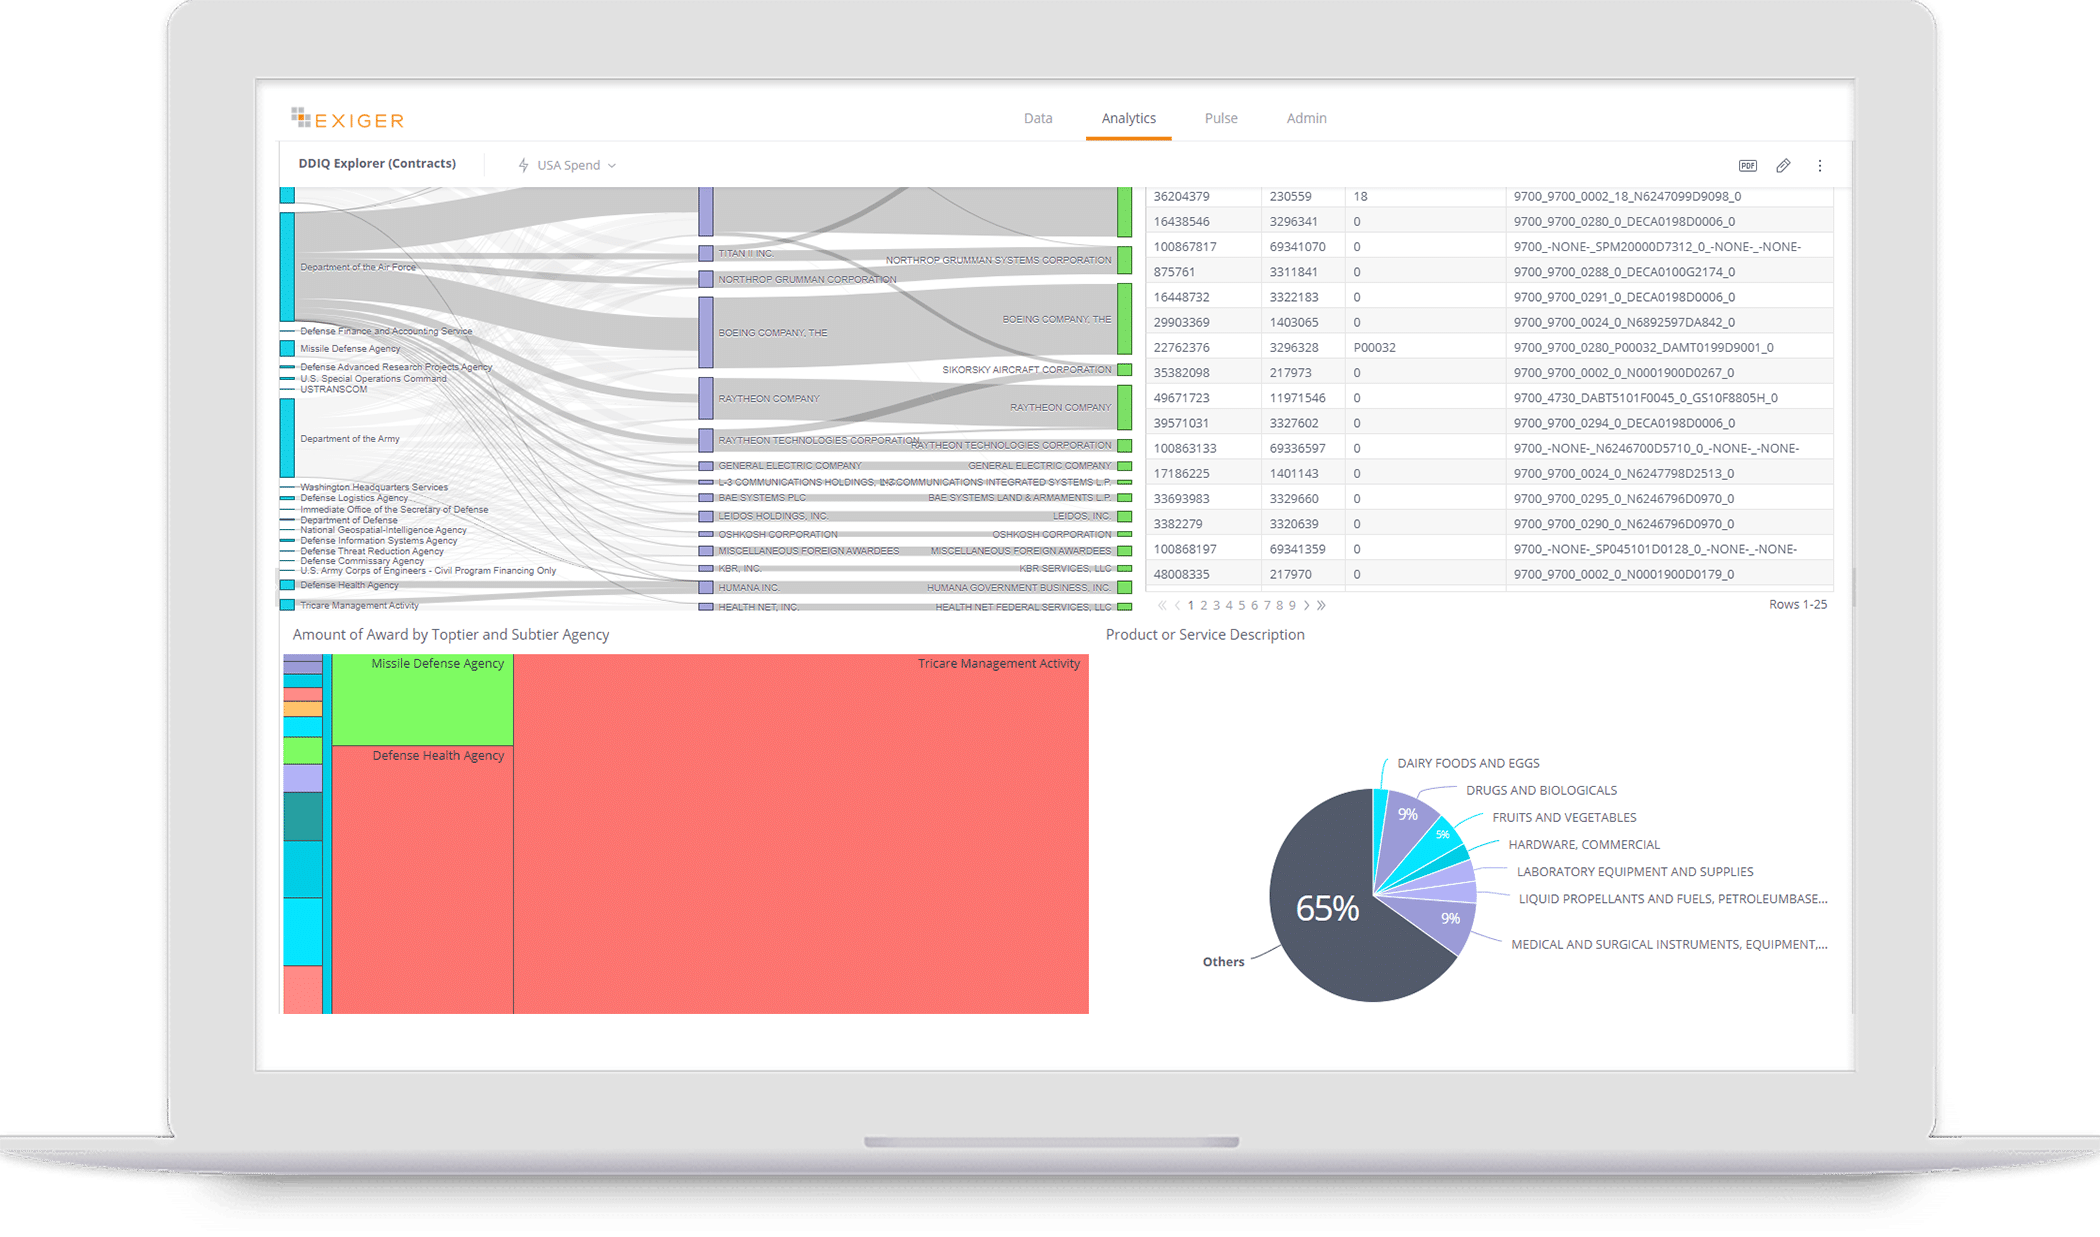The image size is (2100, 1237).
Task: Click LEIDOS HOLDINGS, INC. node
Action: tap(706, 516)
